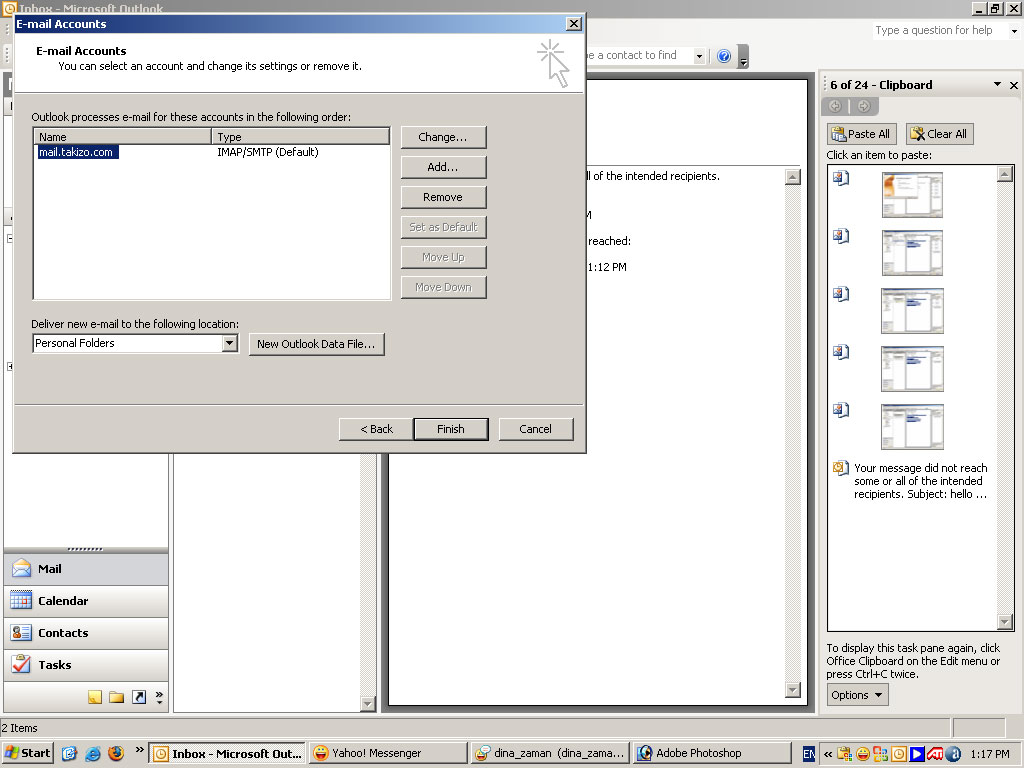This screenshot has height=768, width=1024.
Task: Open the Clipboard pane title dropdown arrow
Action: [x=997, y=84]
